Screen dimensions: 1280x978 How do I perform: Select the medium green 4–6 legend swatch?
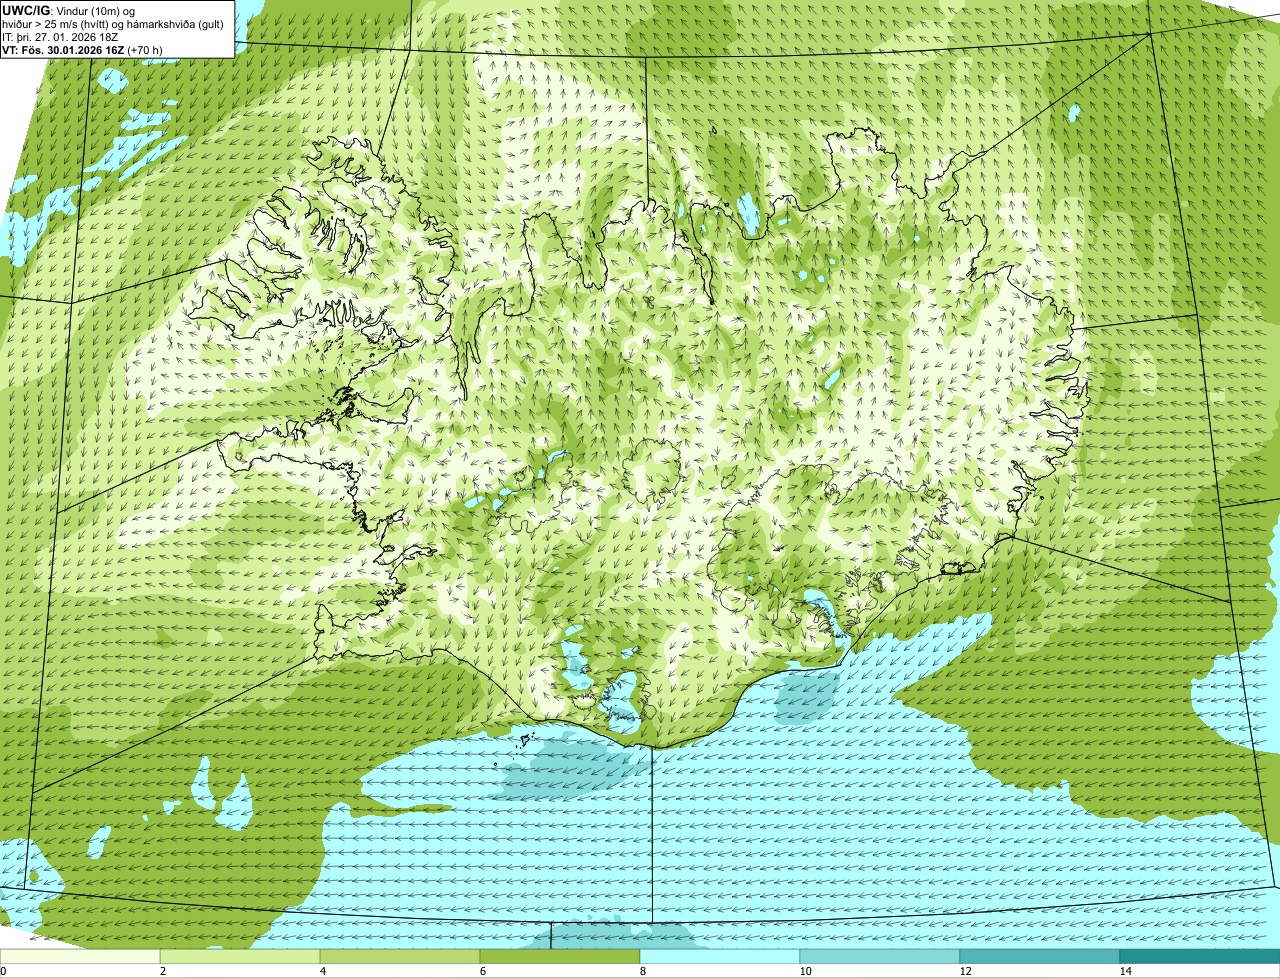[x=400, y=956]
